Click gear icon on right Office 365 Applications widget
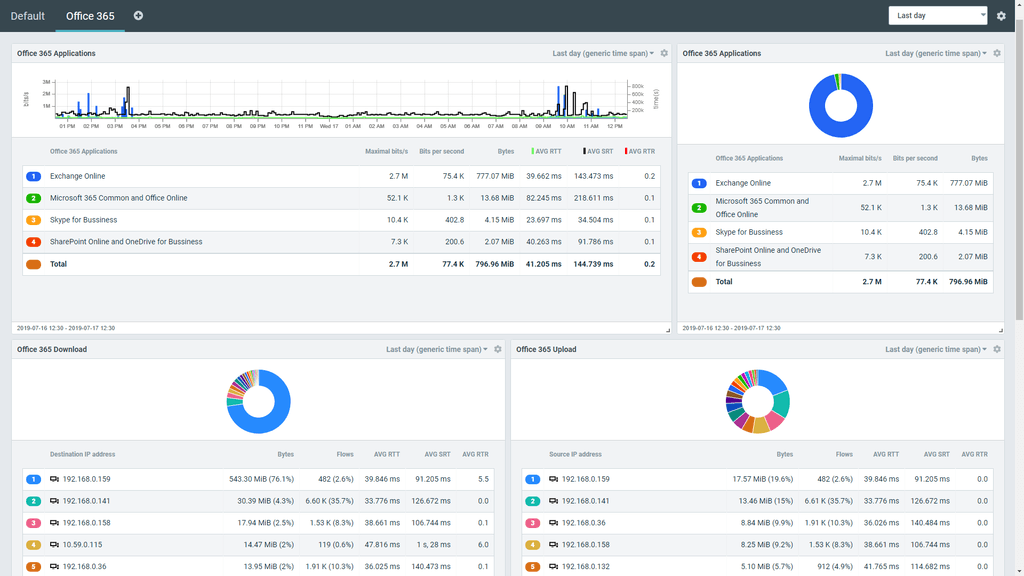This screenshot has height=576, width=1024. [x=997, y=54]
